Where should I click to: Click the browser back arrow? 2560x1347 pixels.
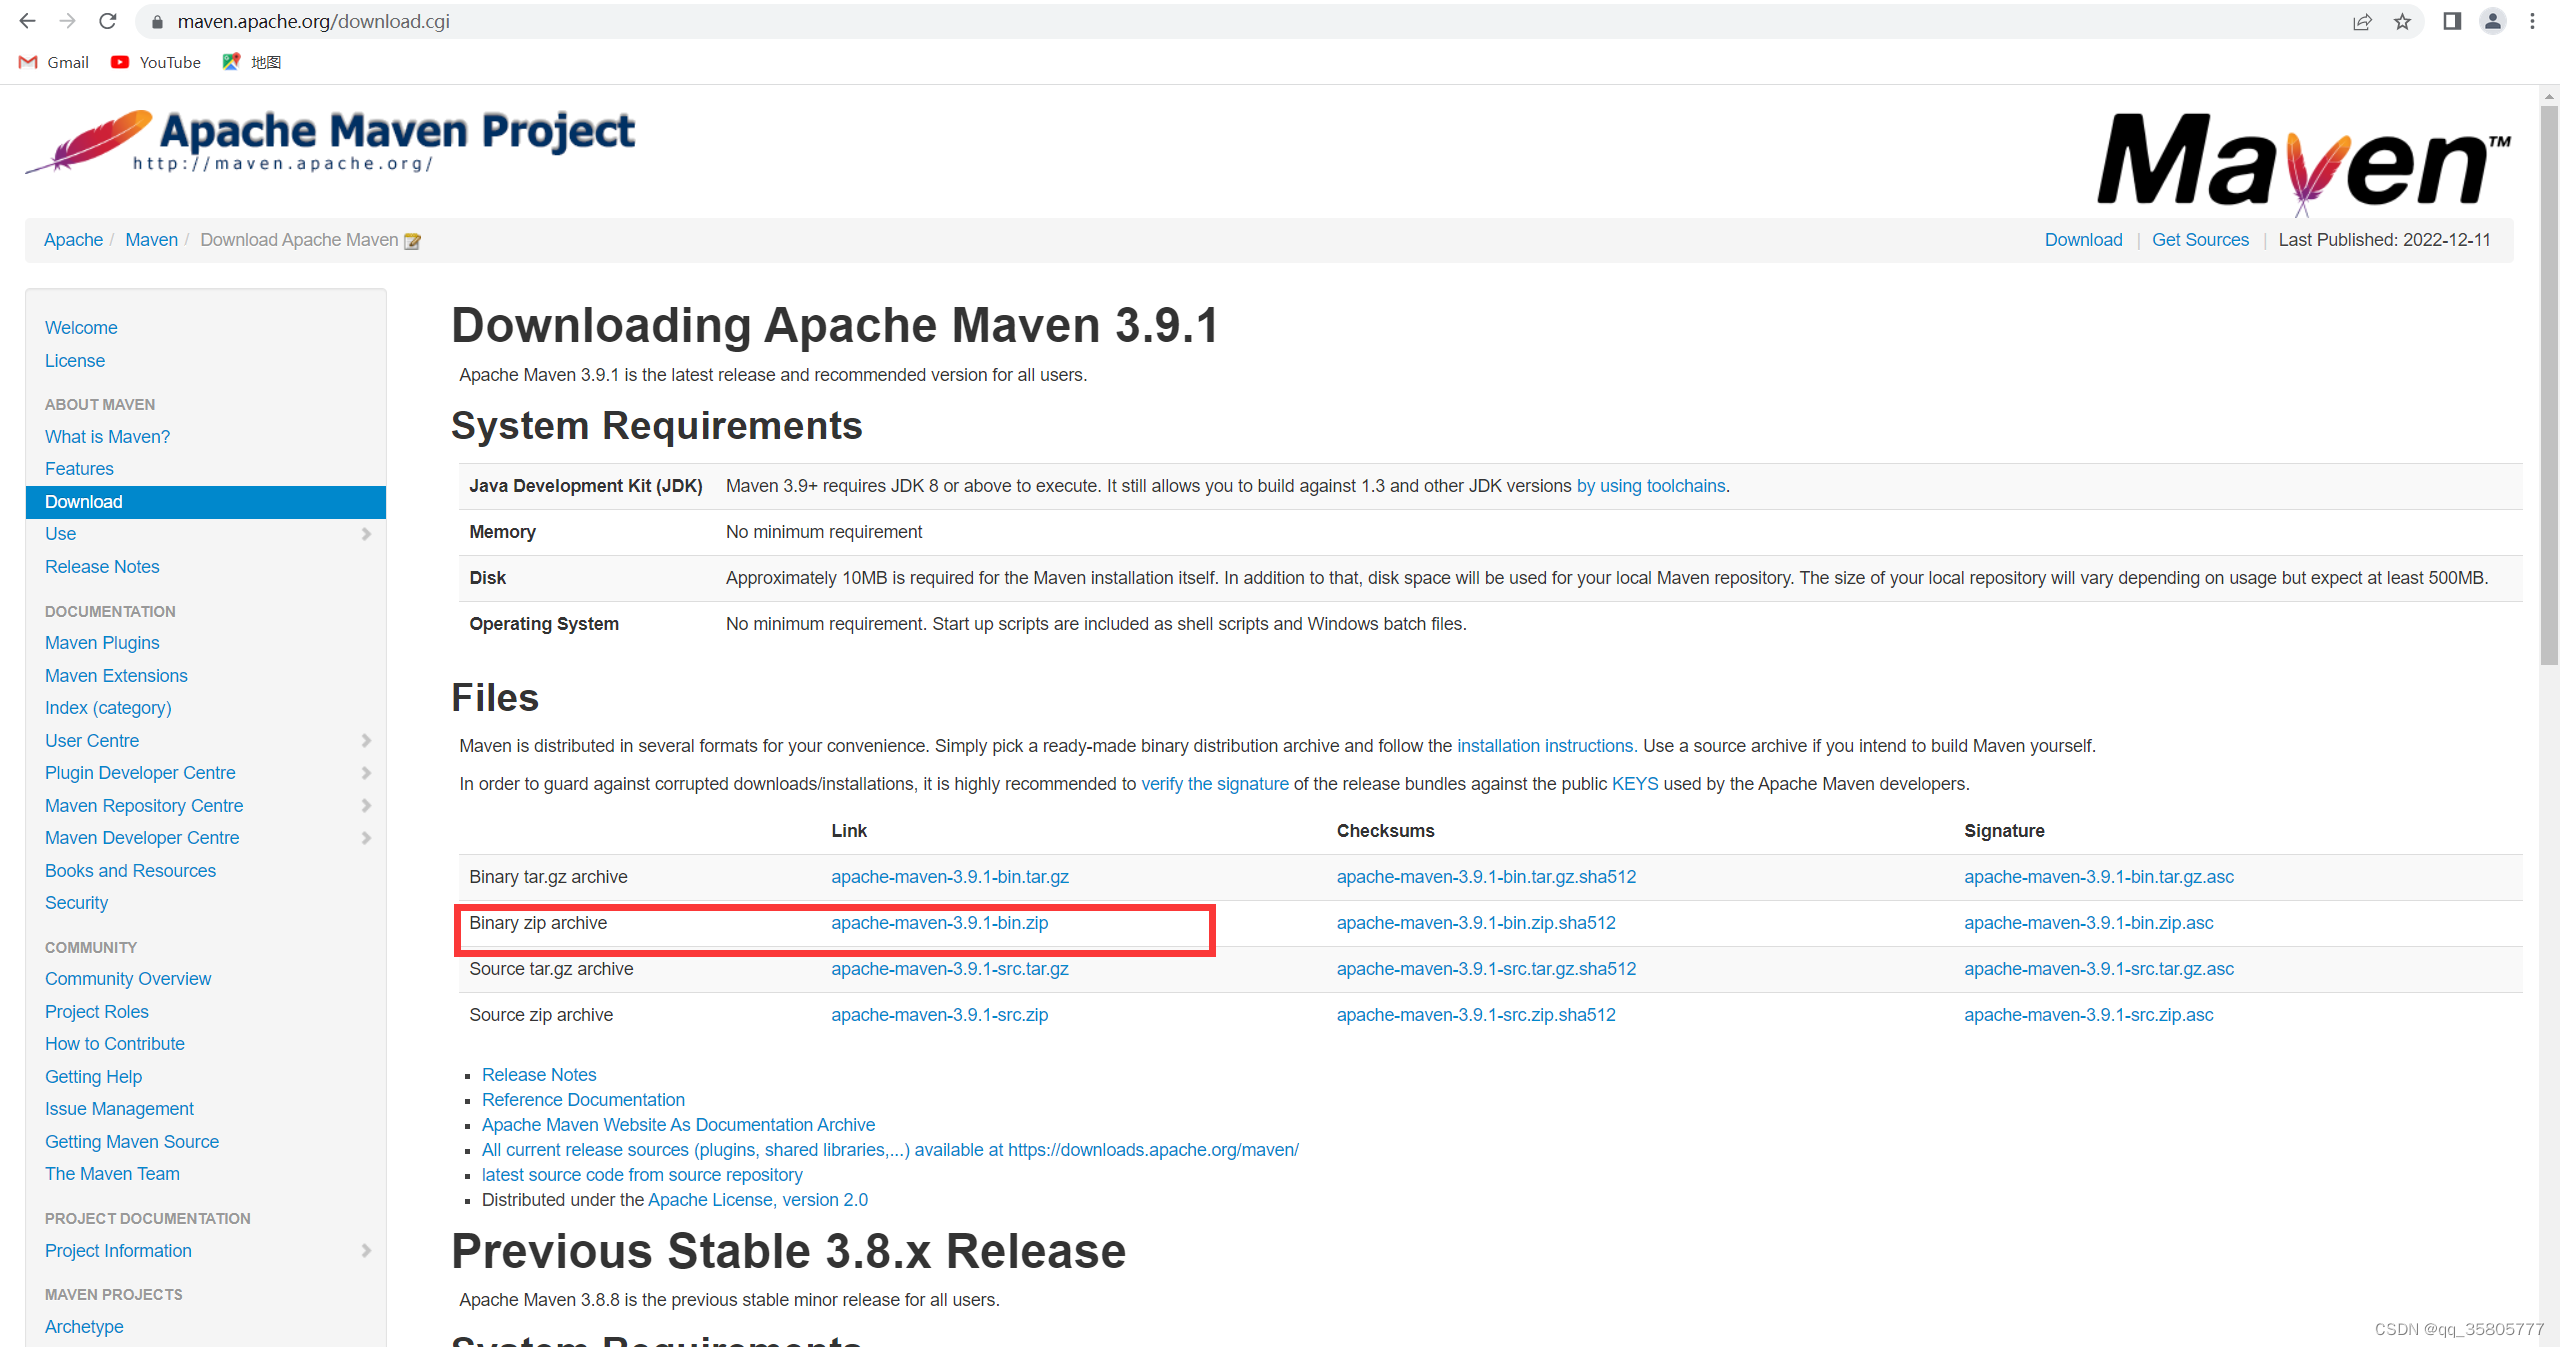point(27,21)
